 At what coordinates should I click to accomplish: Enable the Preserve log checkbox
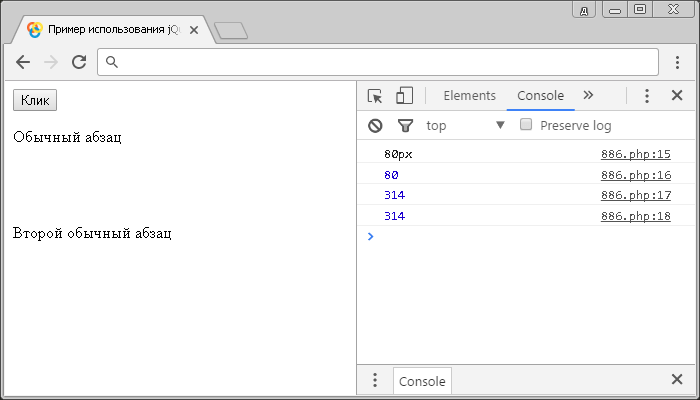[526, 125]
